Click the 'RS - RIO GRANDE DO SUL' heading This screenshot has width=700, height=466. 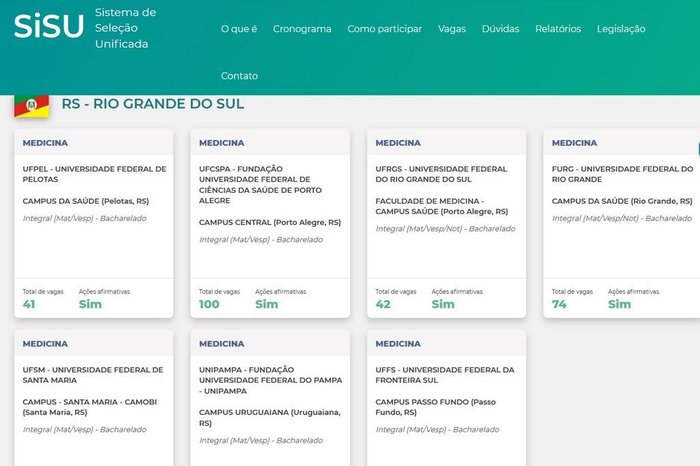point(153,104)
